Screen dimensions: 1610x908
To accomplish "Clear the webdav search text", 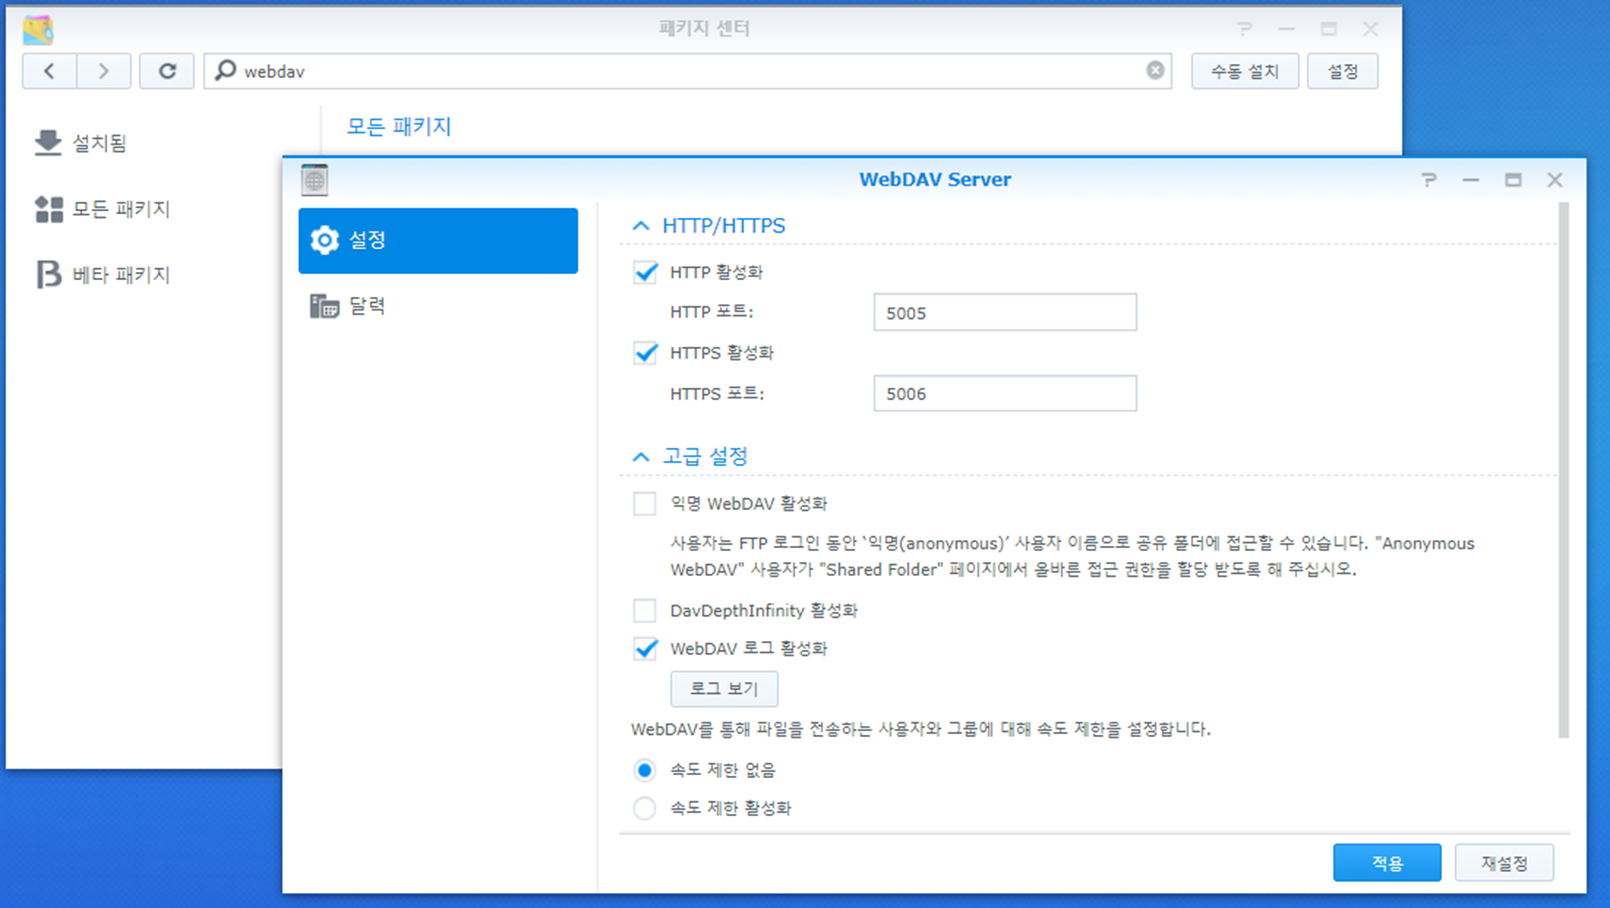I will (1155, 70).
